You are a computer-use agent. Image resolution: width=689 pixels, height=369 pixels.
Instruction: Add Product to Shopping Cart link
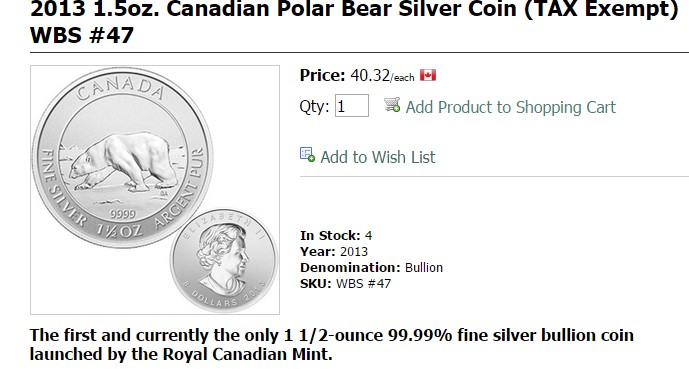511,107
